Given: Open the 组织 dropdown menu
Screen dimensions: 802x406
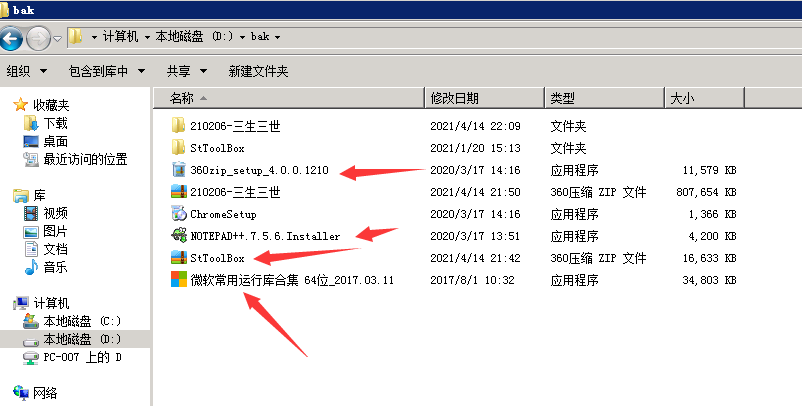Looking at the screenshot, I should 26,71.
